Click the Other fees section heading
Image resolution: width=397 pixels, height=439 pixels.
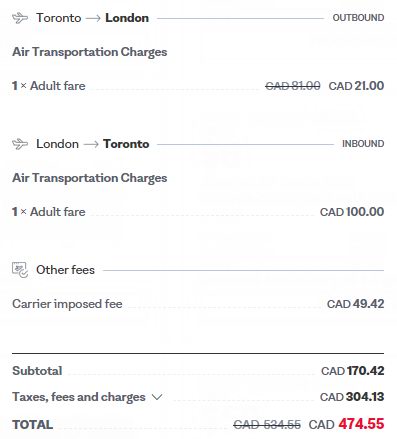pos(65,270)
